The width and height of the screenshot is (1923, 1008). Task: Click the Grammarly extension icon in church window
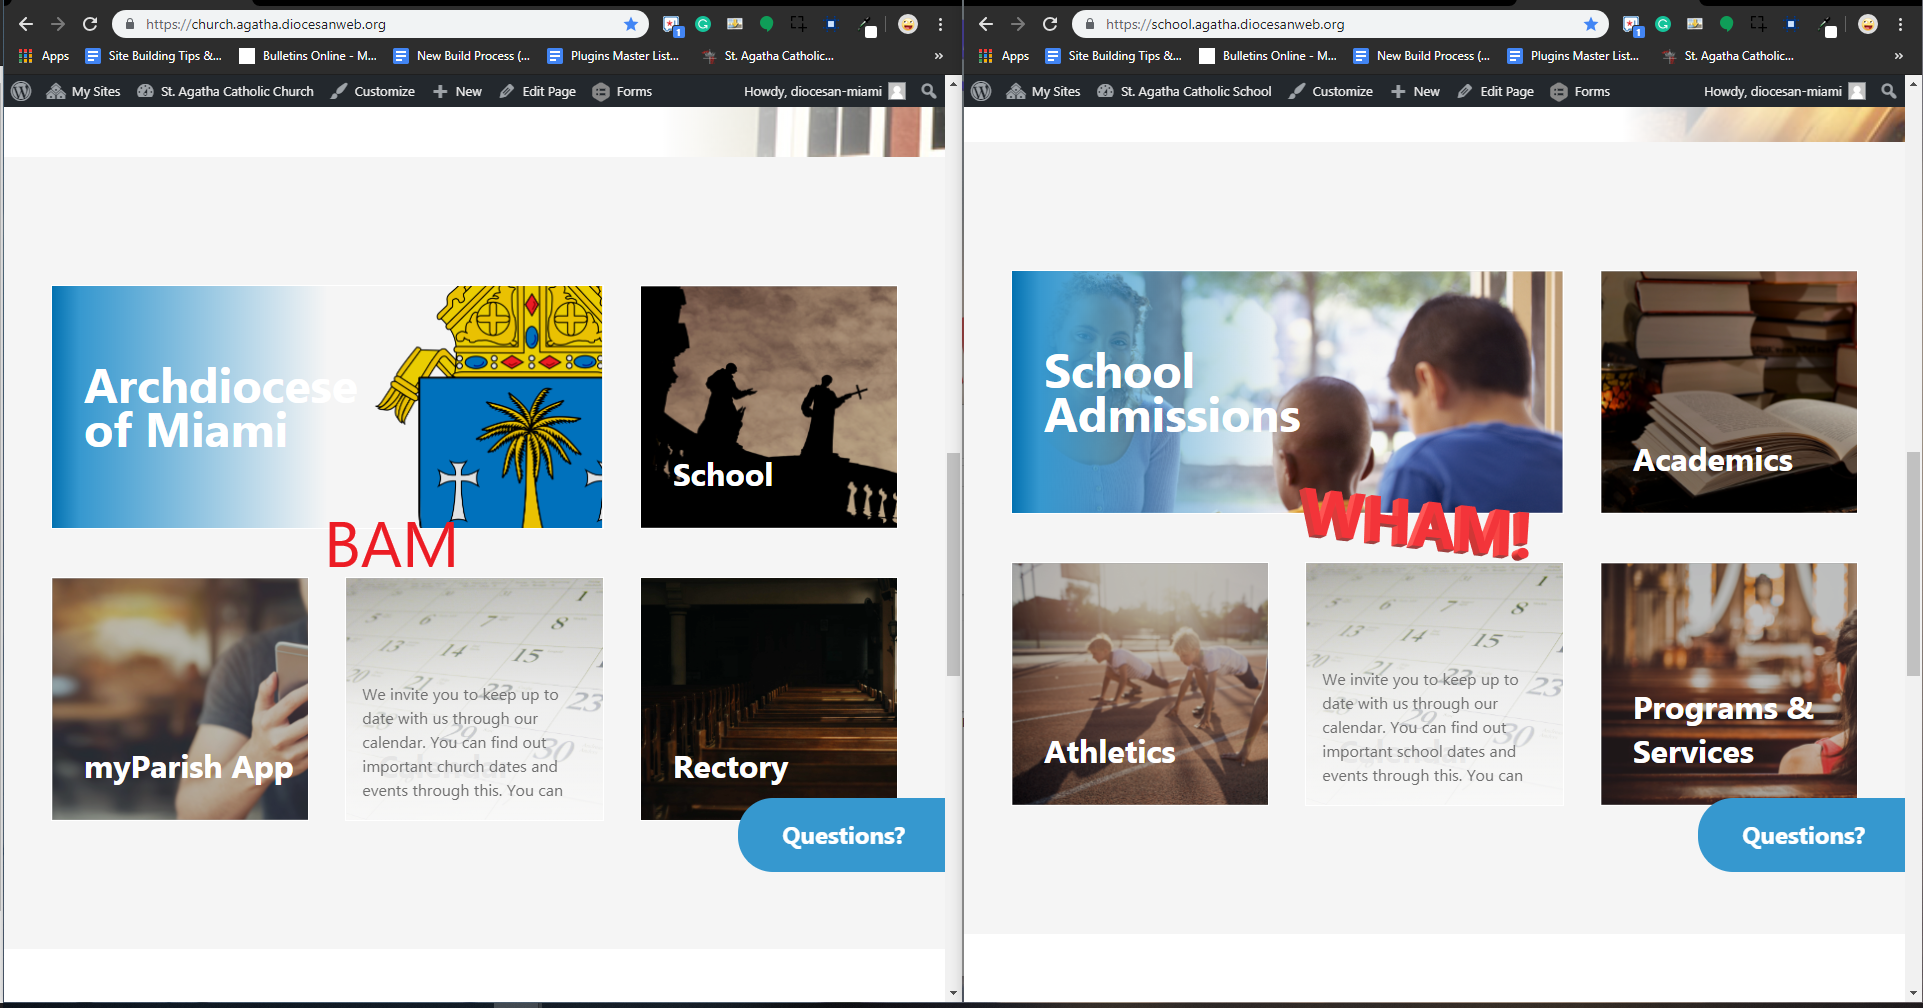pos(703,24)
